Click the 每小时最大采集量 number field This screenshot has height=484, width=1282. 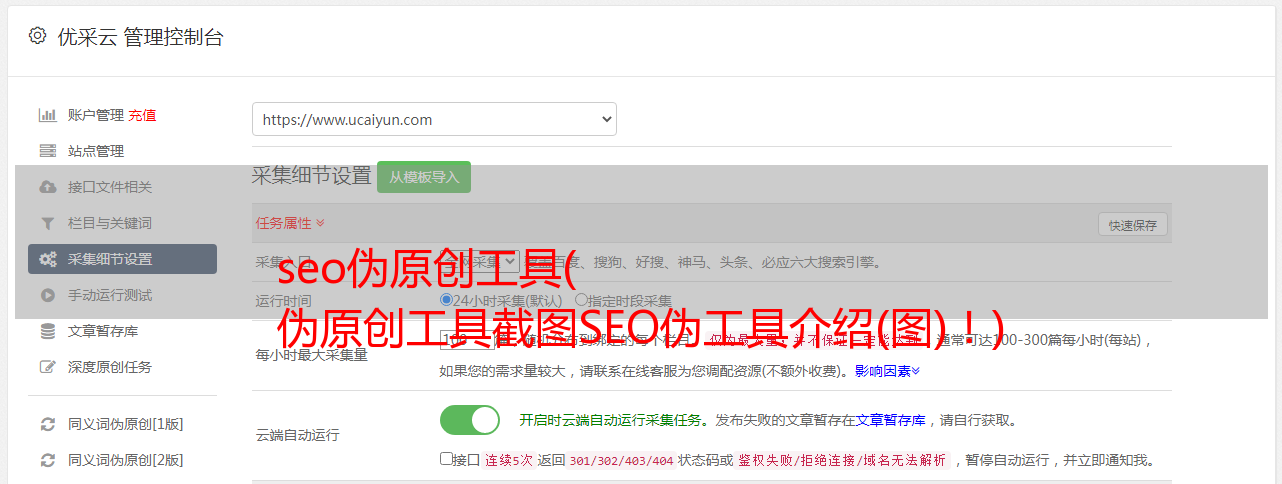click(x=467, y=340)
